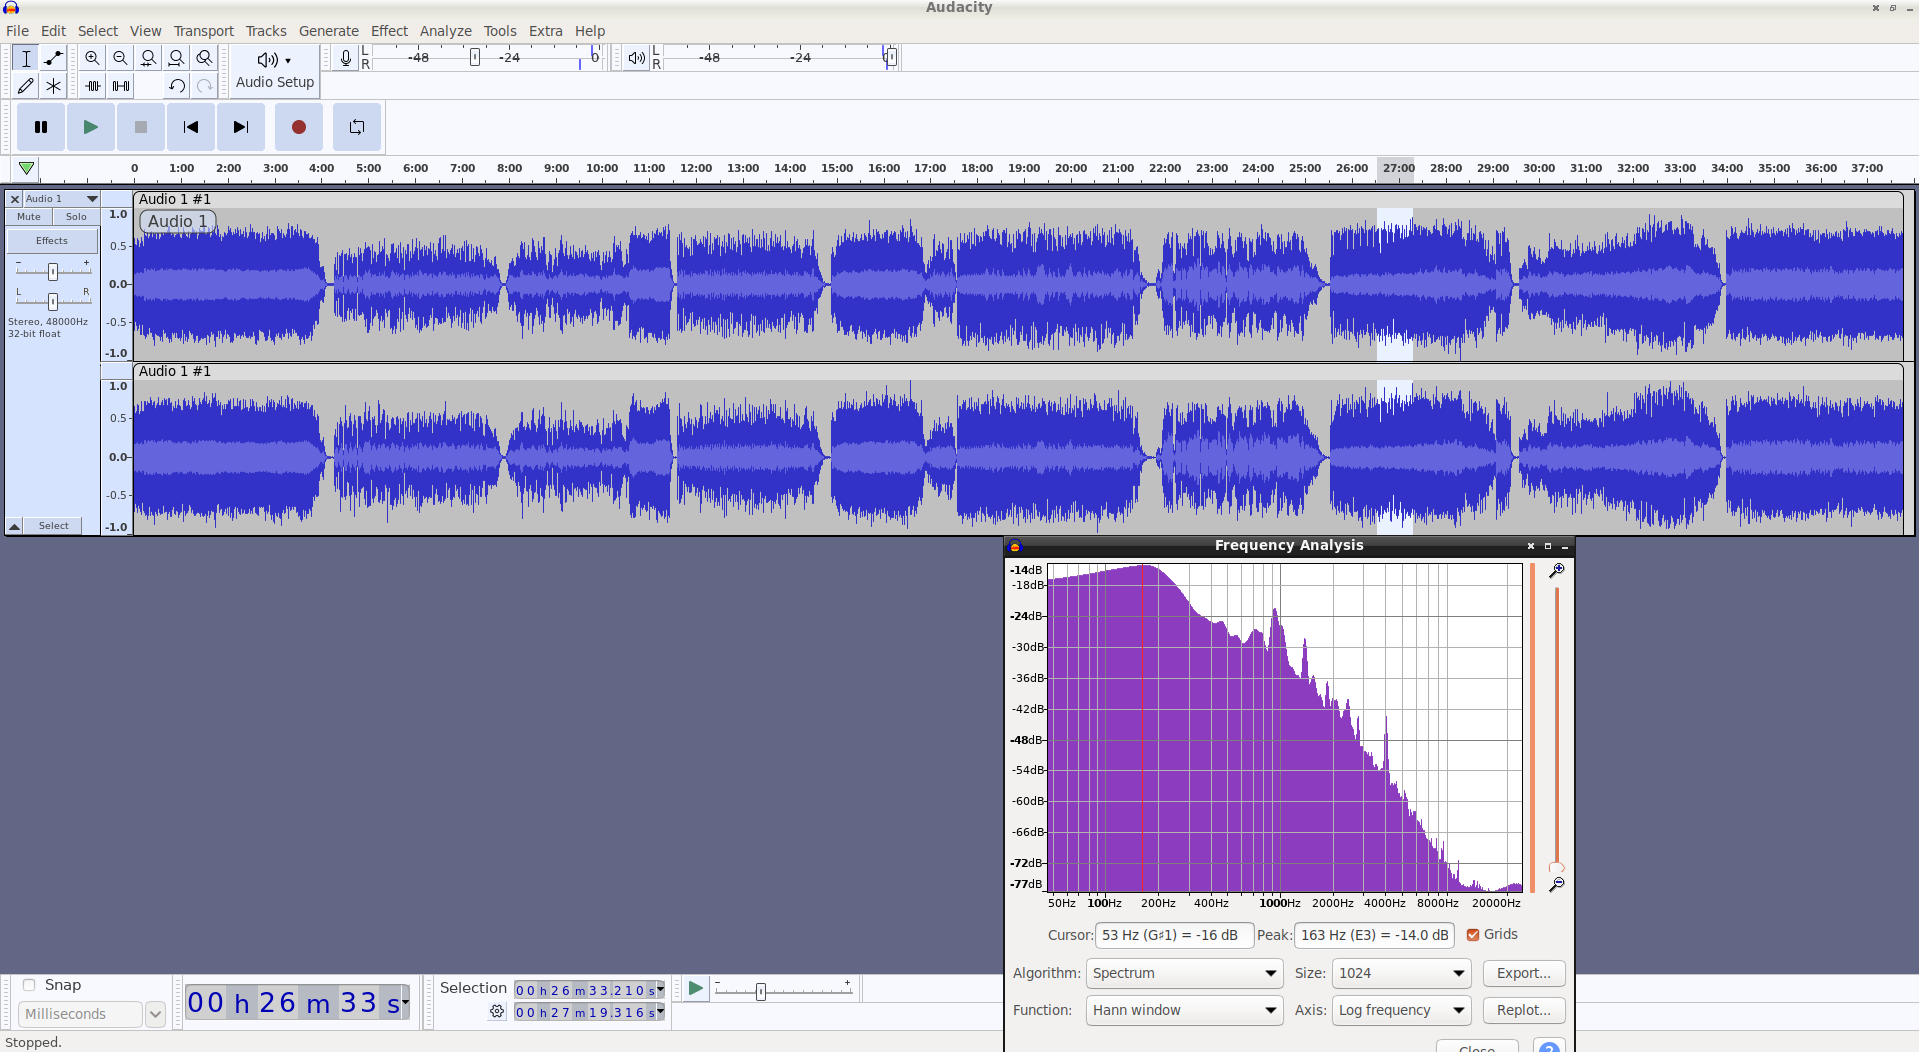This screenshot has height=1052, width=1919.
Task: Open the Analyze menu
Action: pyautogui.click(x=446, y=31)
